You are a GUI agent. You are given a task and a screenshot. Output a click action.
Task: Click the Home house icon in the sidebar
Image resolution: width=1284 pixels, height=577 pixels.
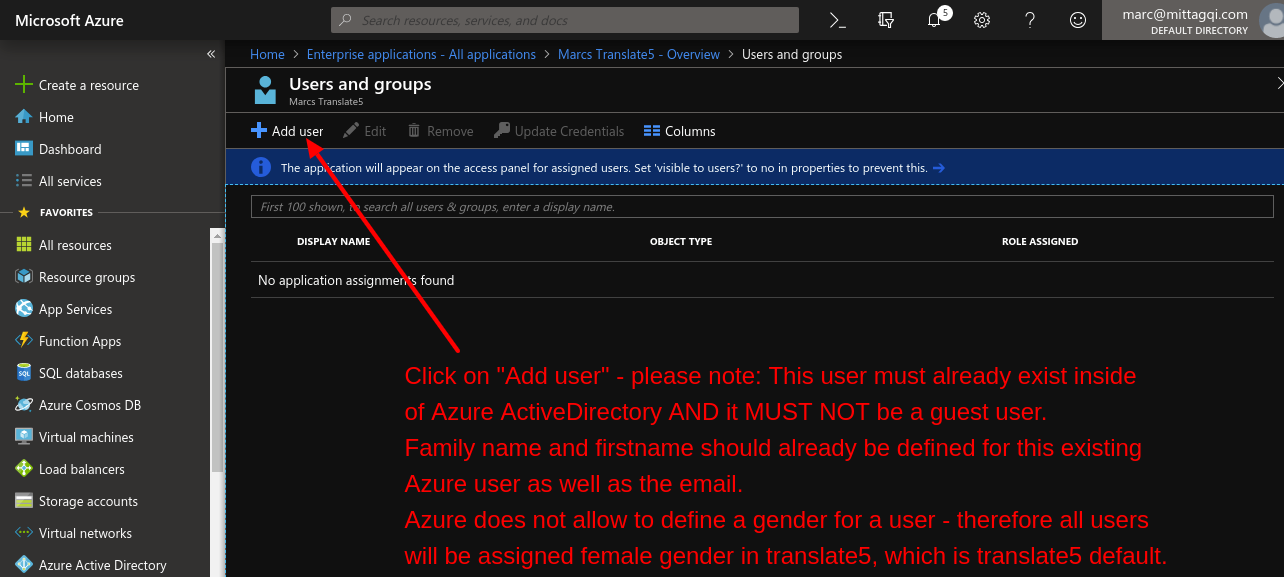[24, 117]
